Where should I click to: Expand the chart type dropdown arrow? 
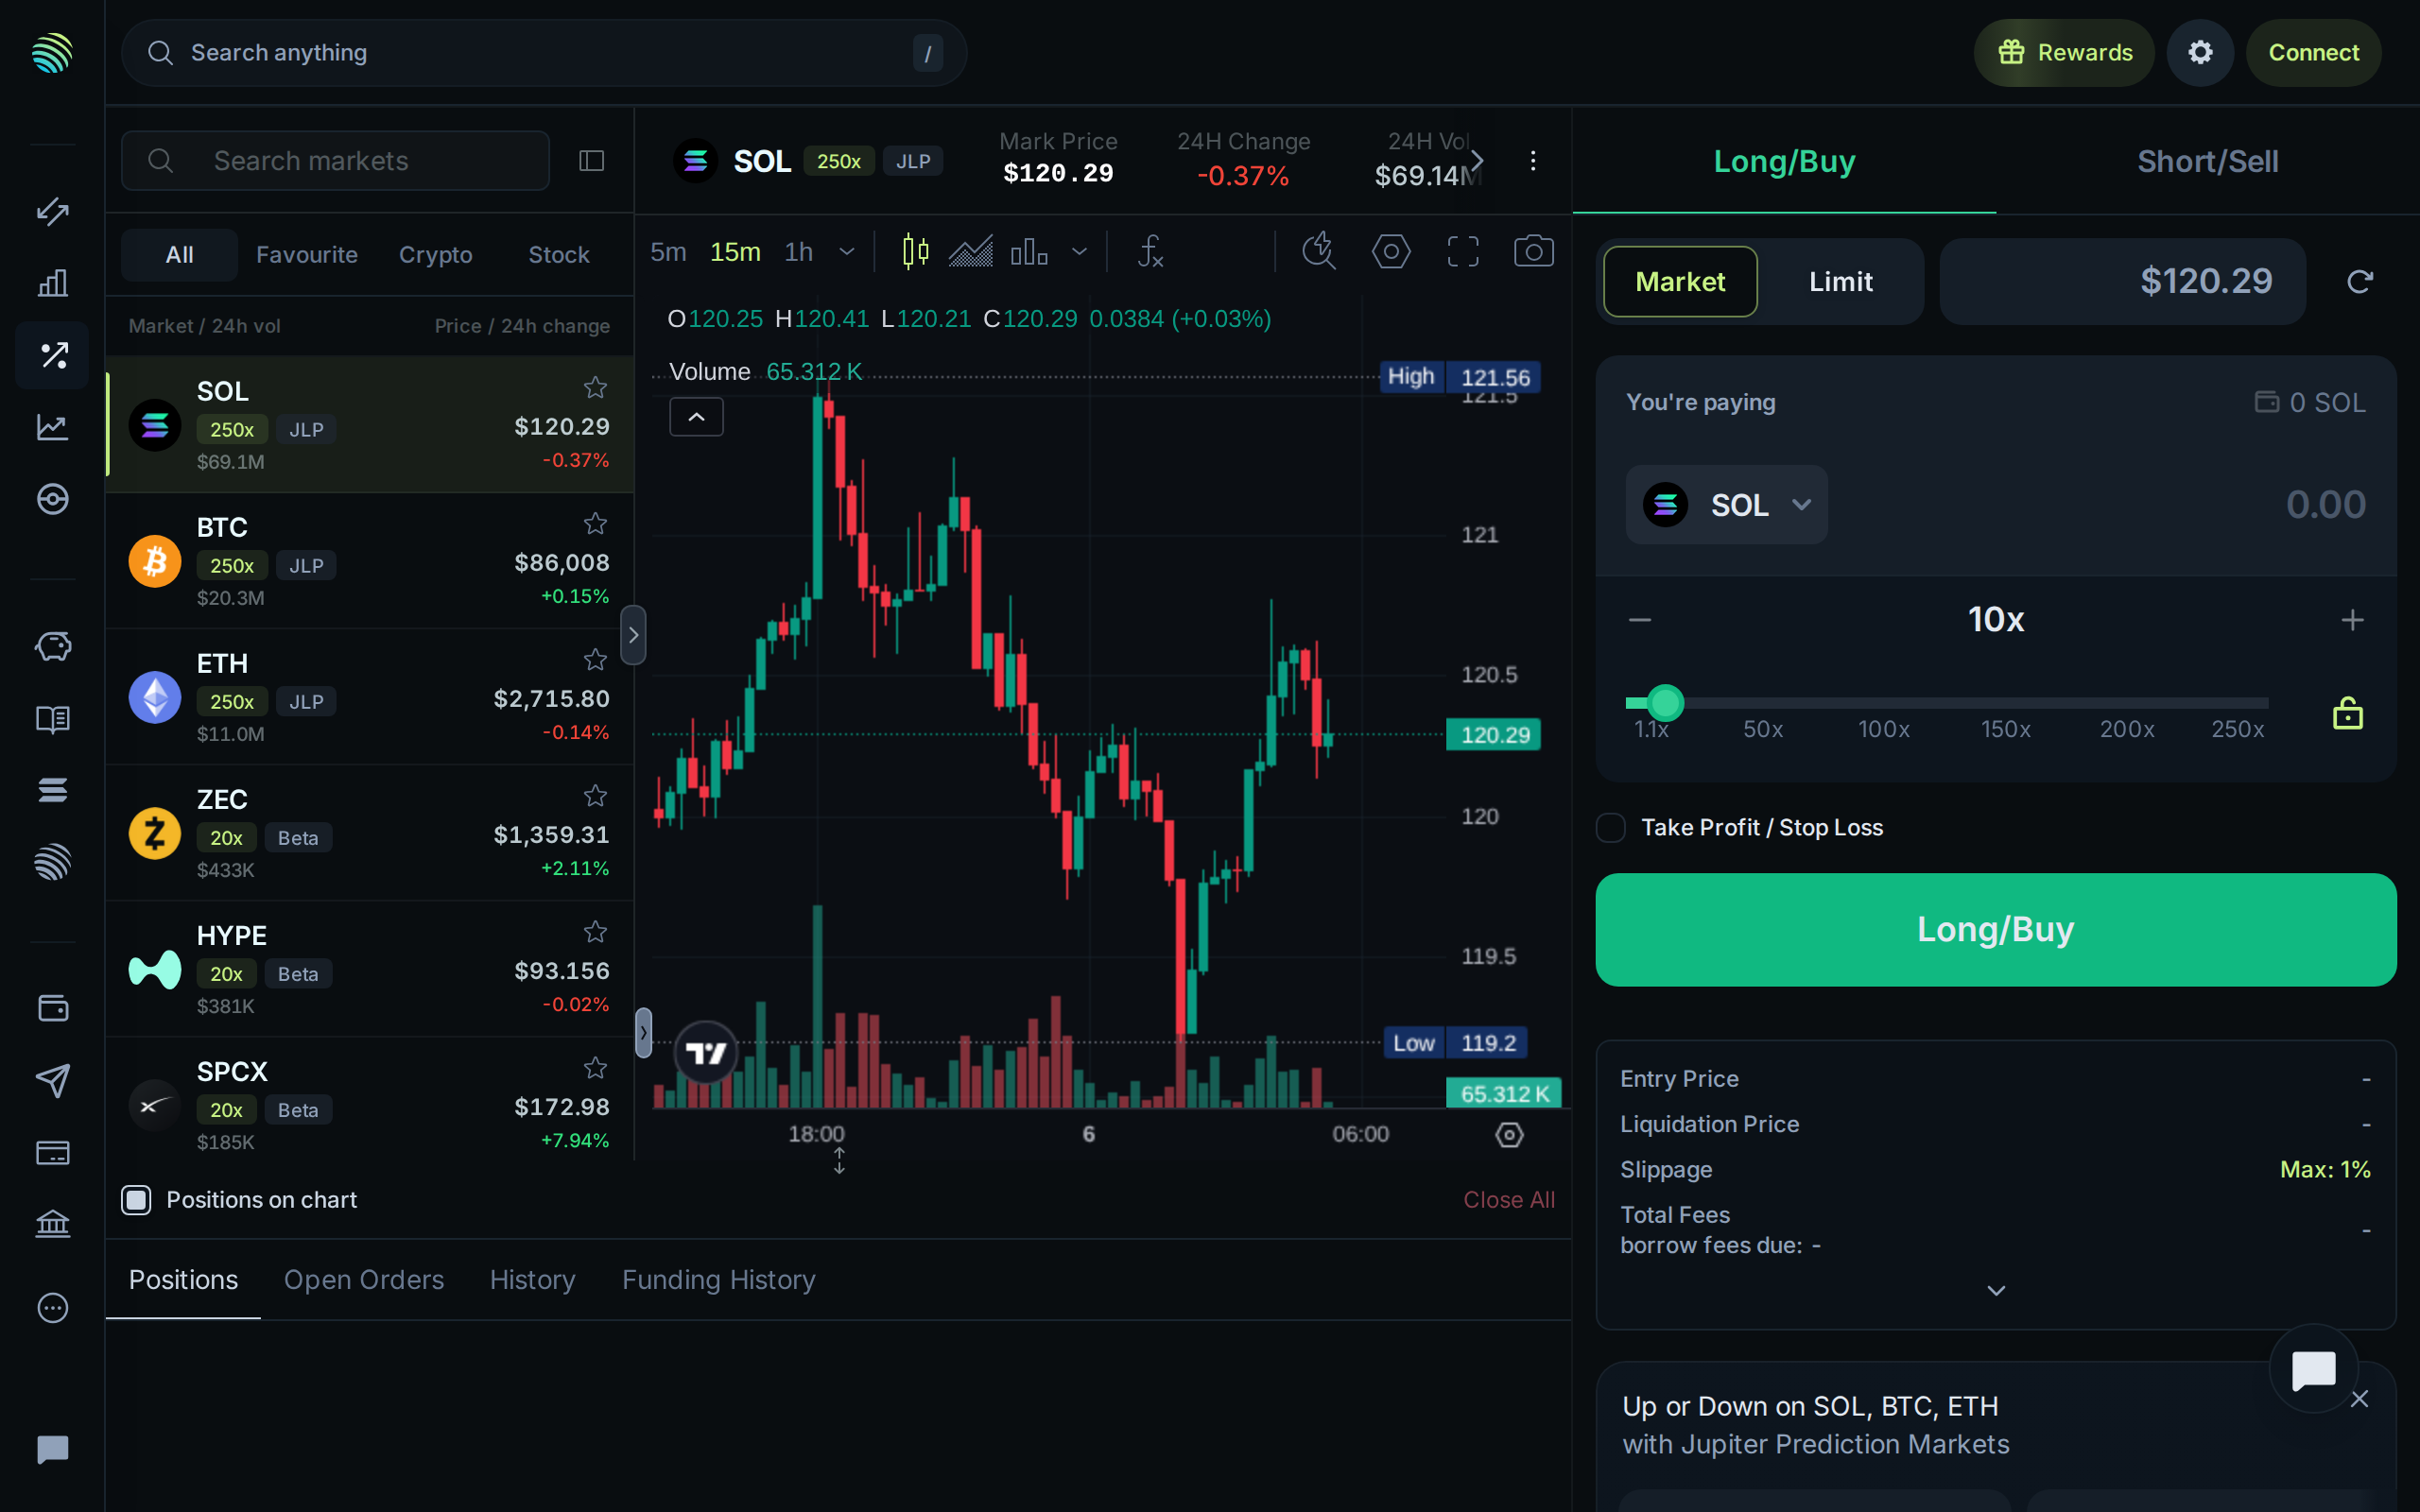coord(1079,251)
